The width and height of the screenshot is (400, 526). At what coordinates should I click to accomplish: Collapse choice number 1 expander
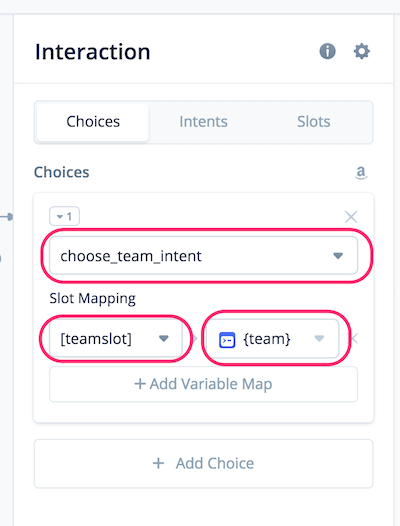point(64,216)
